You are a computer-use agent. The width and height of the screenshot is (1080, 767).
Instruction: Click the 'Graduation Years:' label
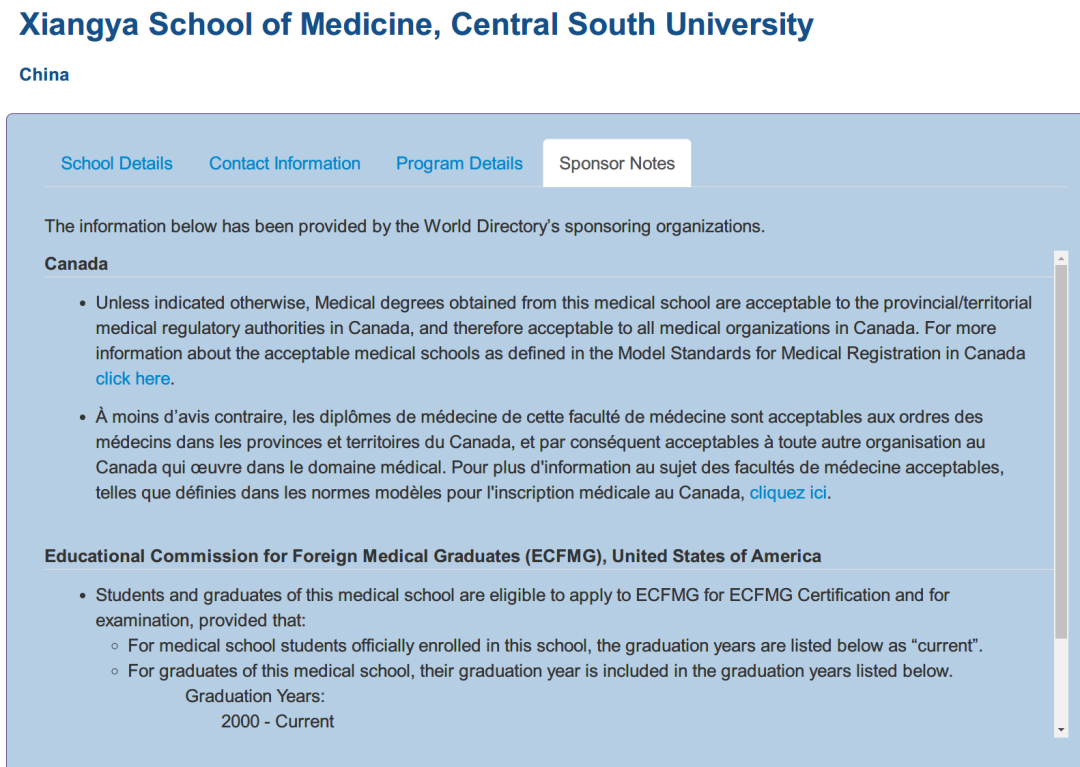(x=255, y=696)
